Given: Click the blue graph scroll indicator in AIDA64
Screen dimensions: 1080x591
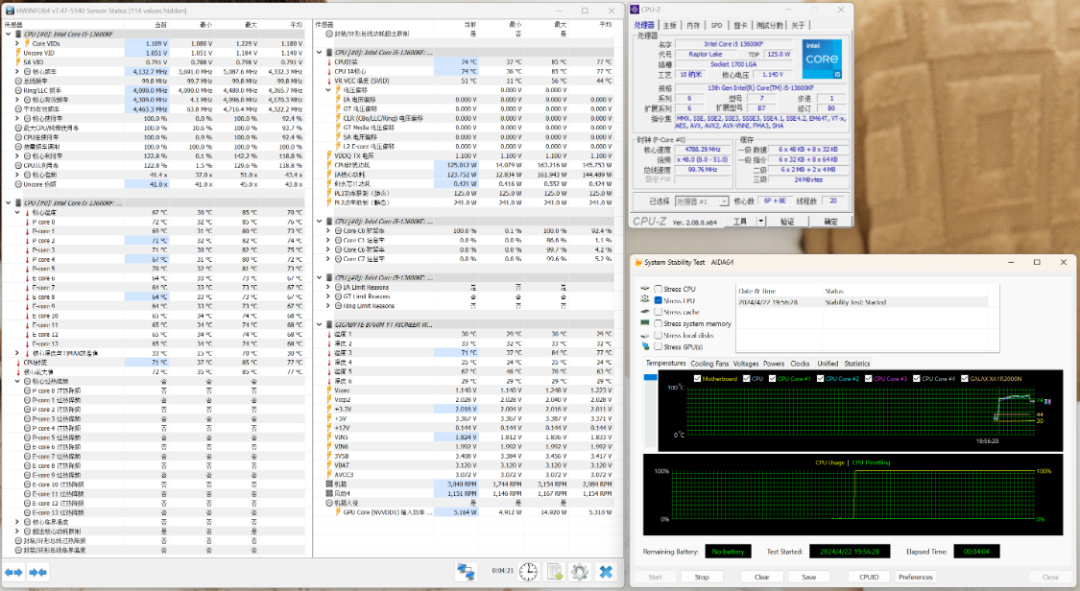Looking at the screenshot, I should click(651, 379).
